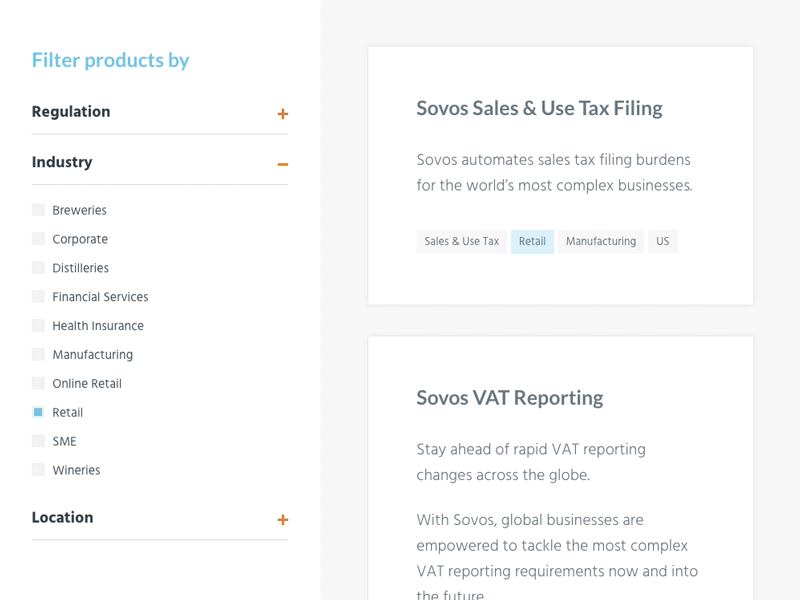
Task: Check the SME checkbox
Action: tap(38, 441)
